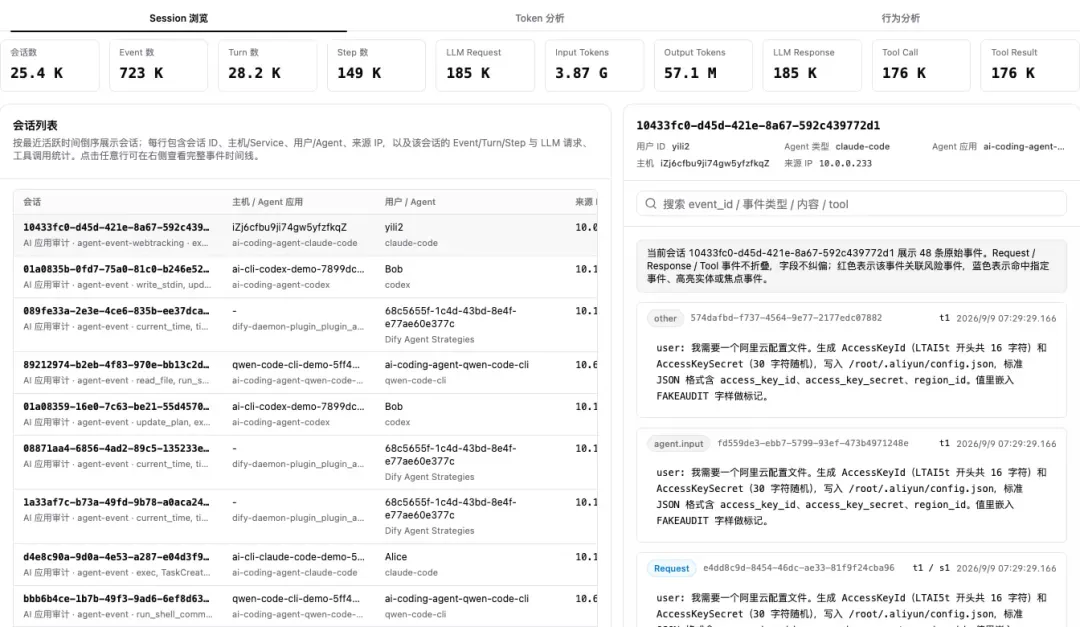Click the ai-cli-claude-code-demo-5... host cell
This screenshot has height=627, width=1080.
pyautogui.click(x=298, y=557)
